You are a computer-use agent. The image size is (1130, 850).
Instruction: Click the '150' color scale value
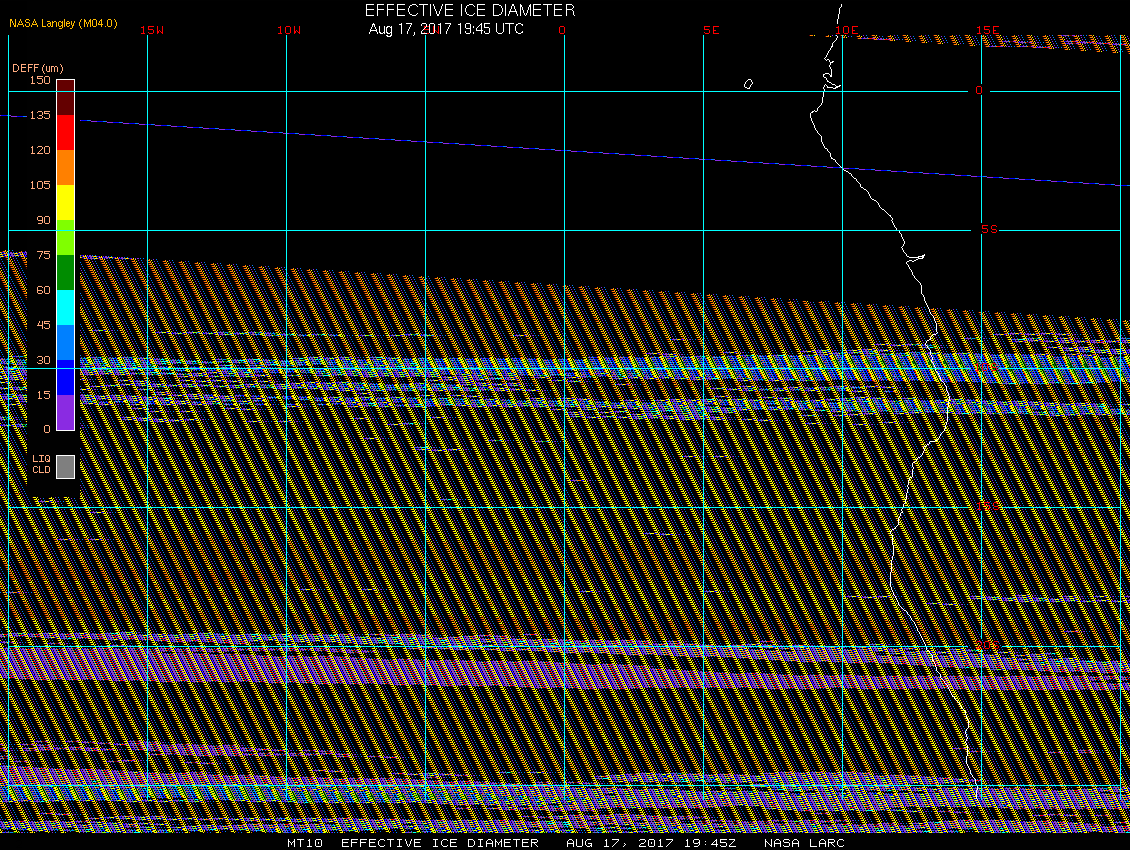click(x=40, y=80)
